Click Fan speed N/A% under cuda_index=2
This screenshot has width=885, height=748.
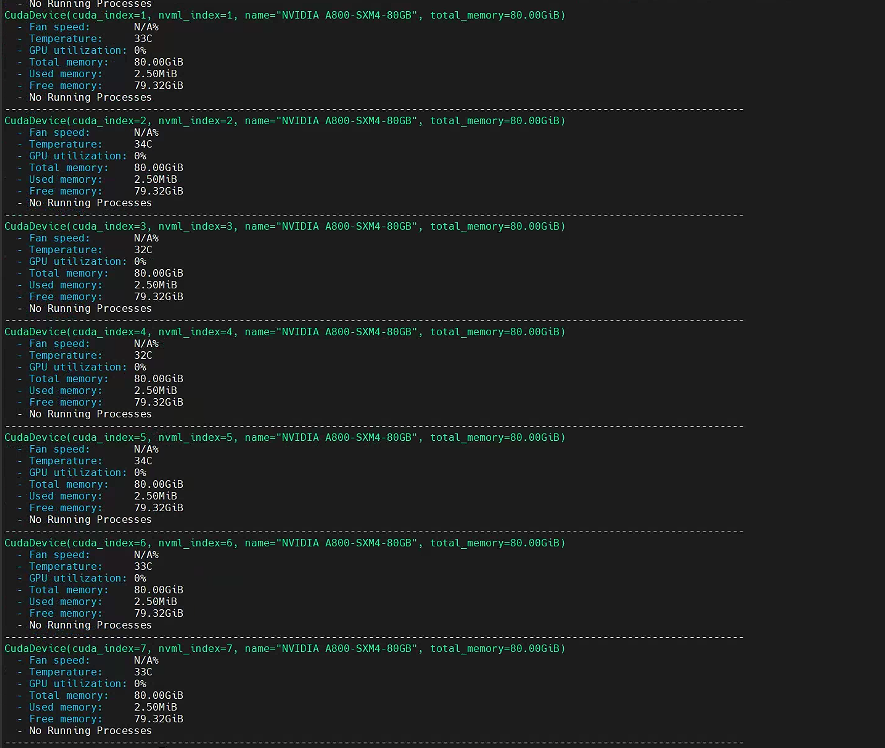[94, 133]
